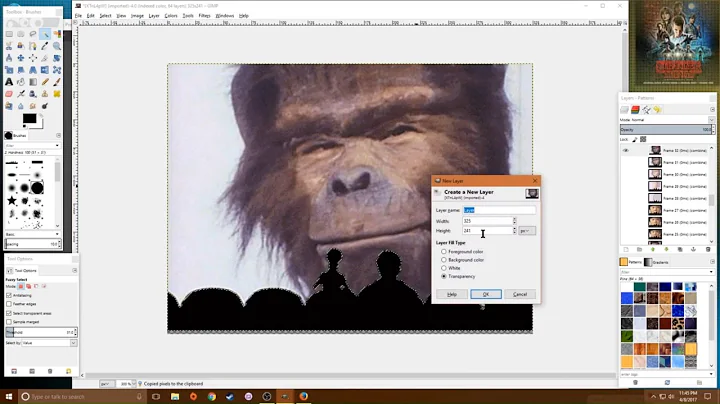Click the Width input field

tap(487, 221)
